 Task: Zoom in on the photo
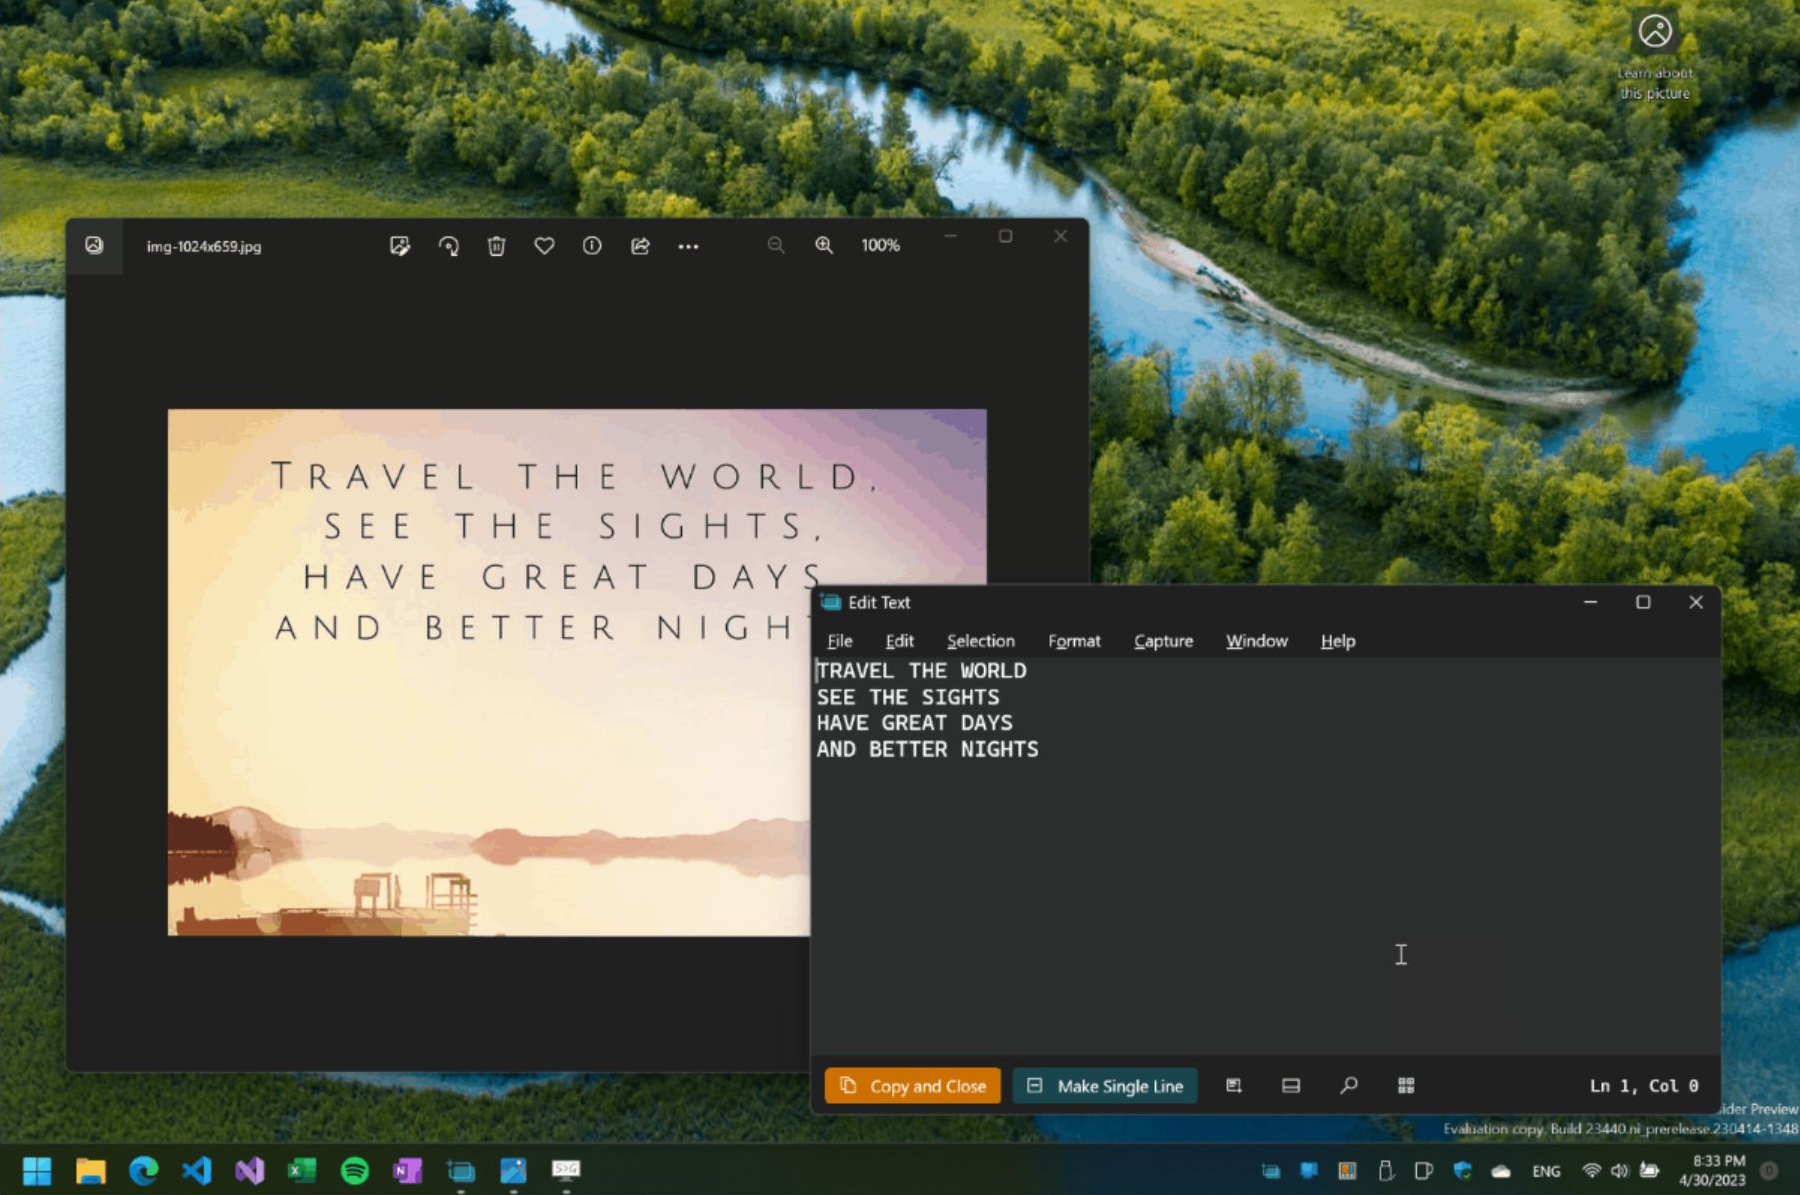(824, 246)
